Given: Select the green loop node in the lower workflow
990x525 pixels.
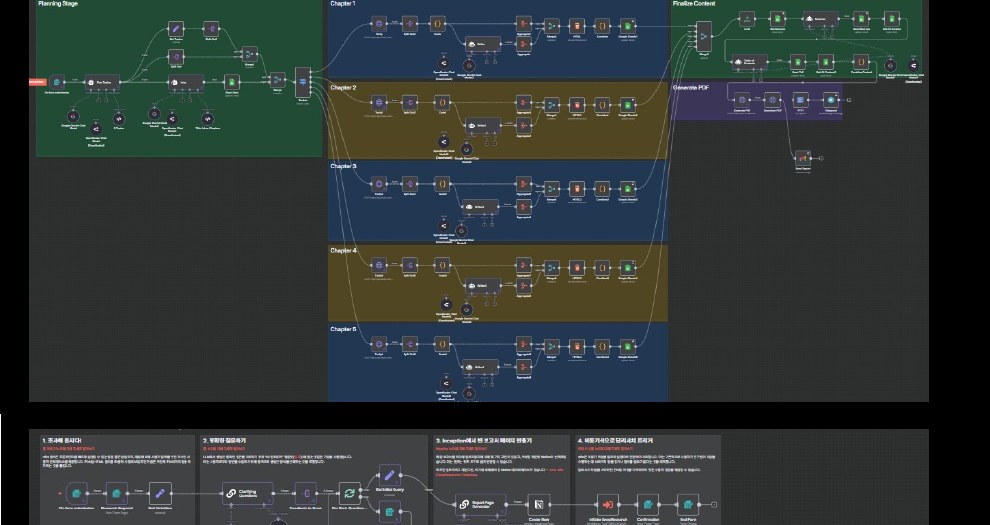Looking at the screenshot, I should point(349,493).
